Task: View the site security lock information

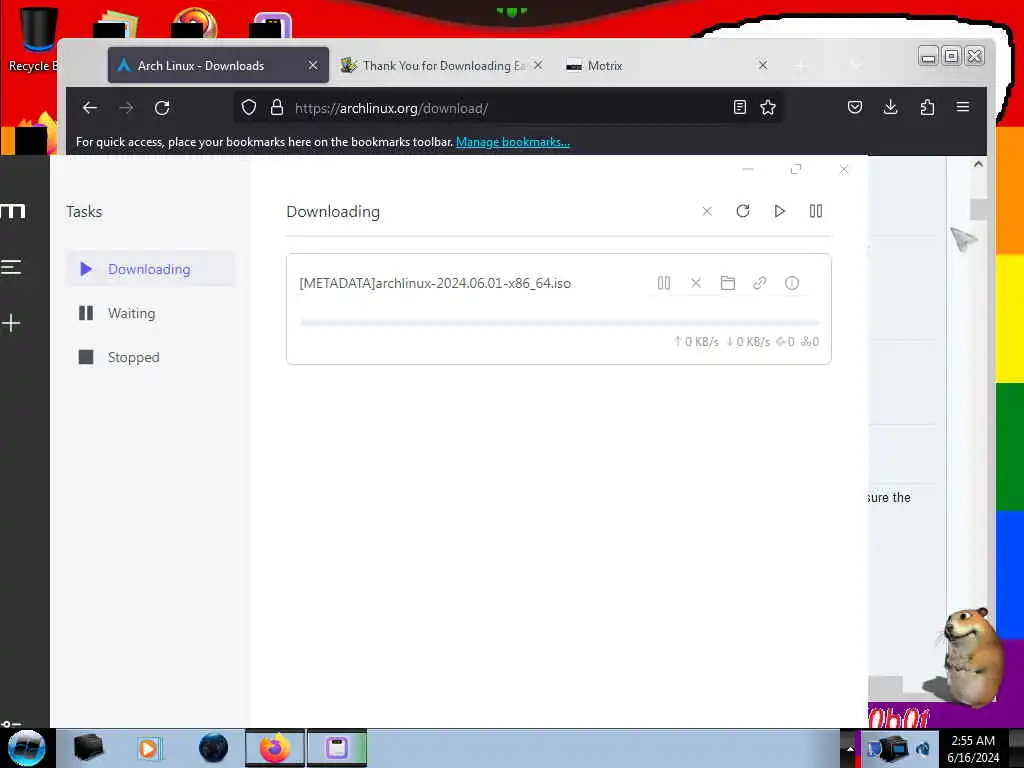Action: coord(277,108)
